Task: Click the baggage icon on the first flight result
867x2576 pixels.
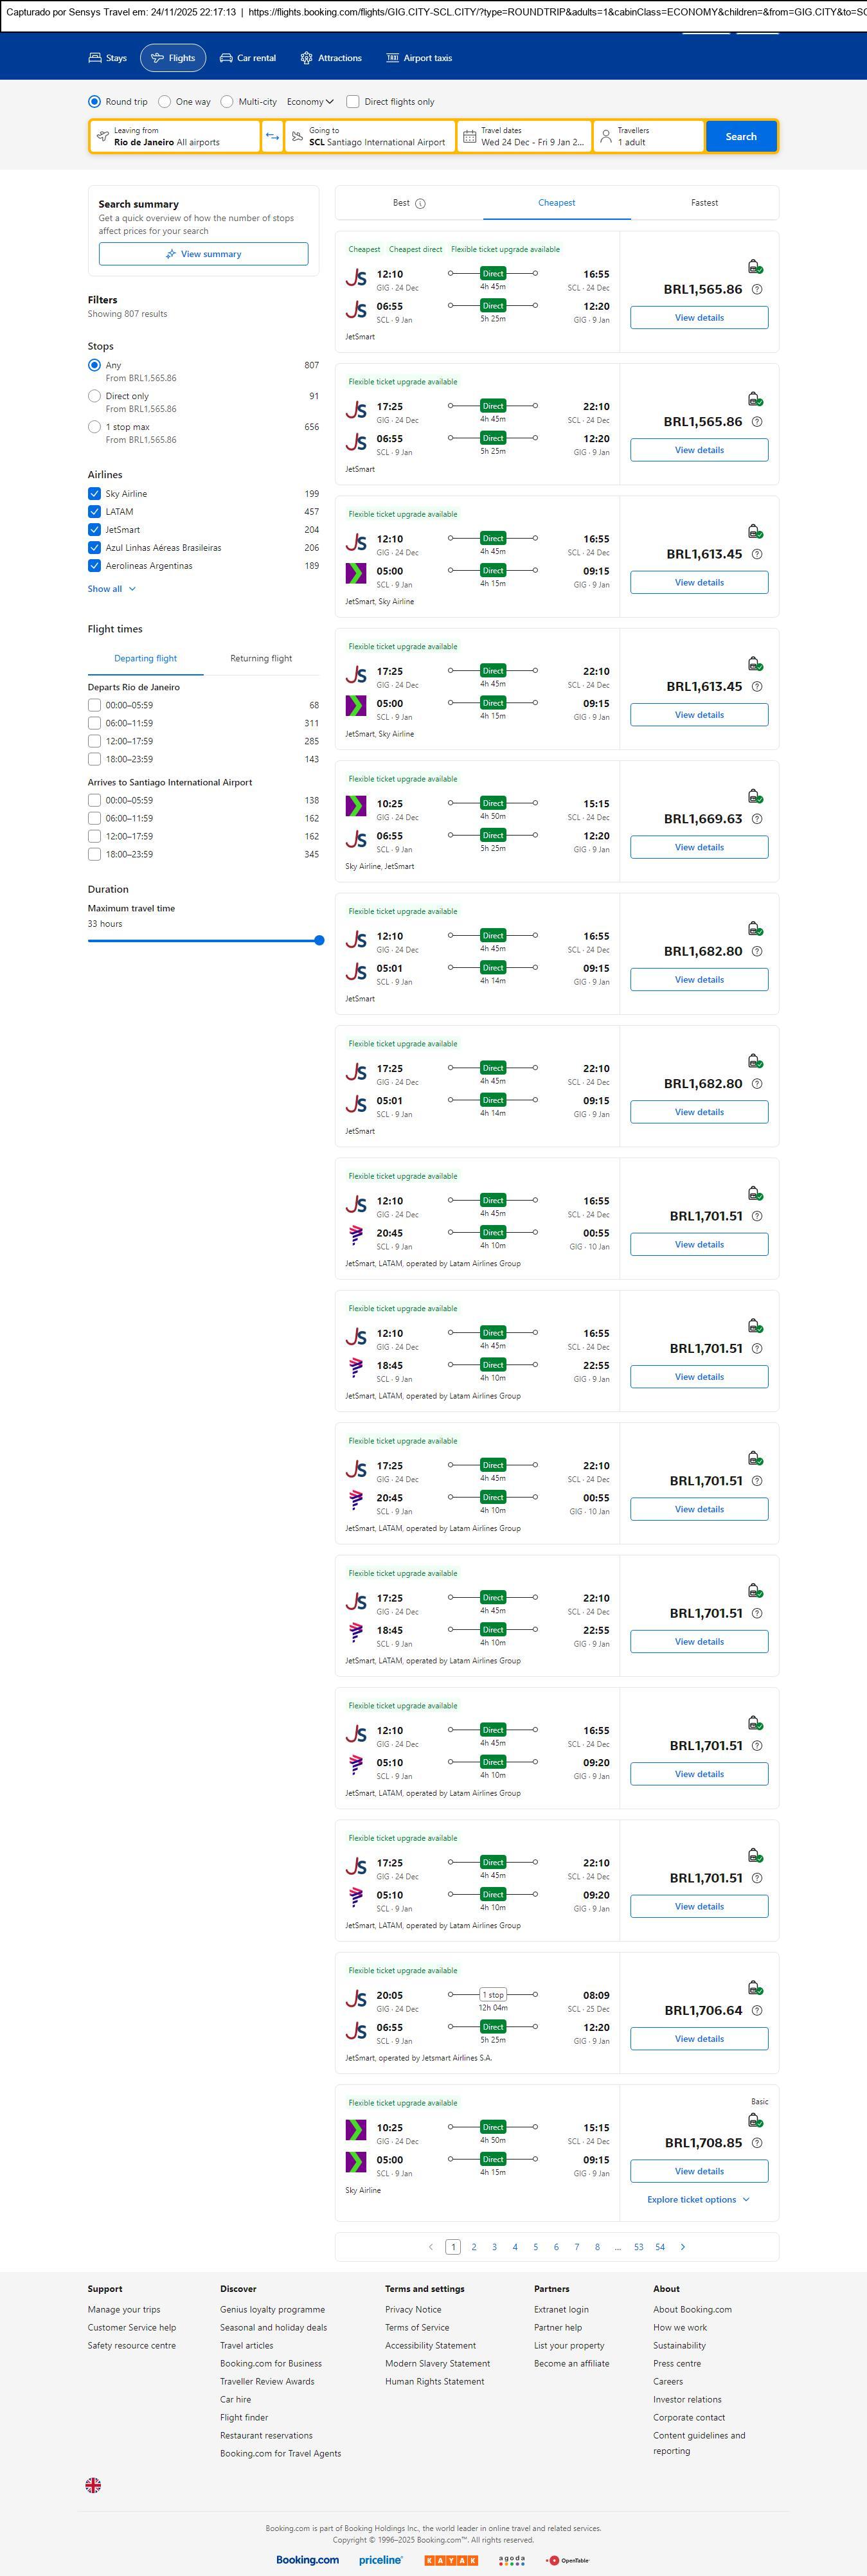Action: click(x=755, y=267)
